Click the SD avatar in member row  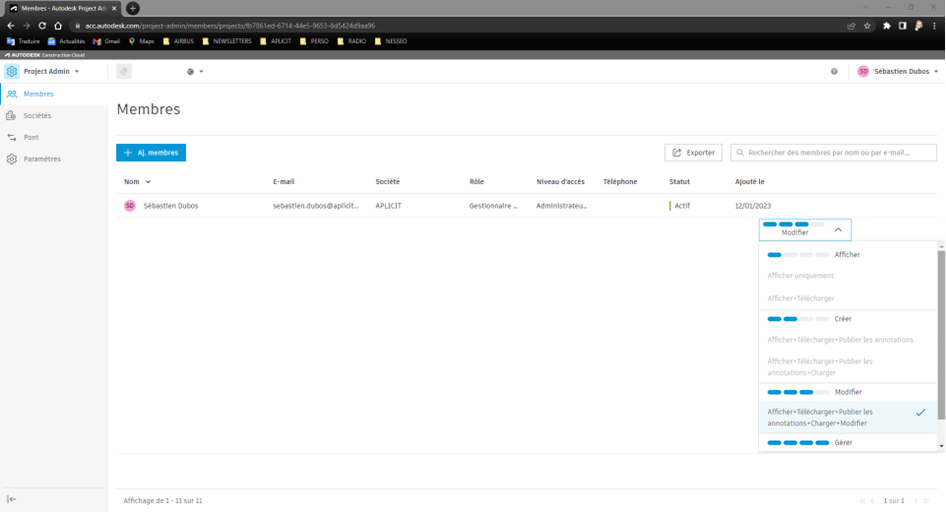click(x=130, y=206)
